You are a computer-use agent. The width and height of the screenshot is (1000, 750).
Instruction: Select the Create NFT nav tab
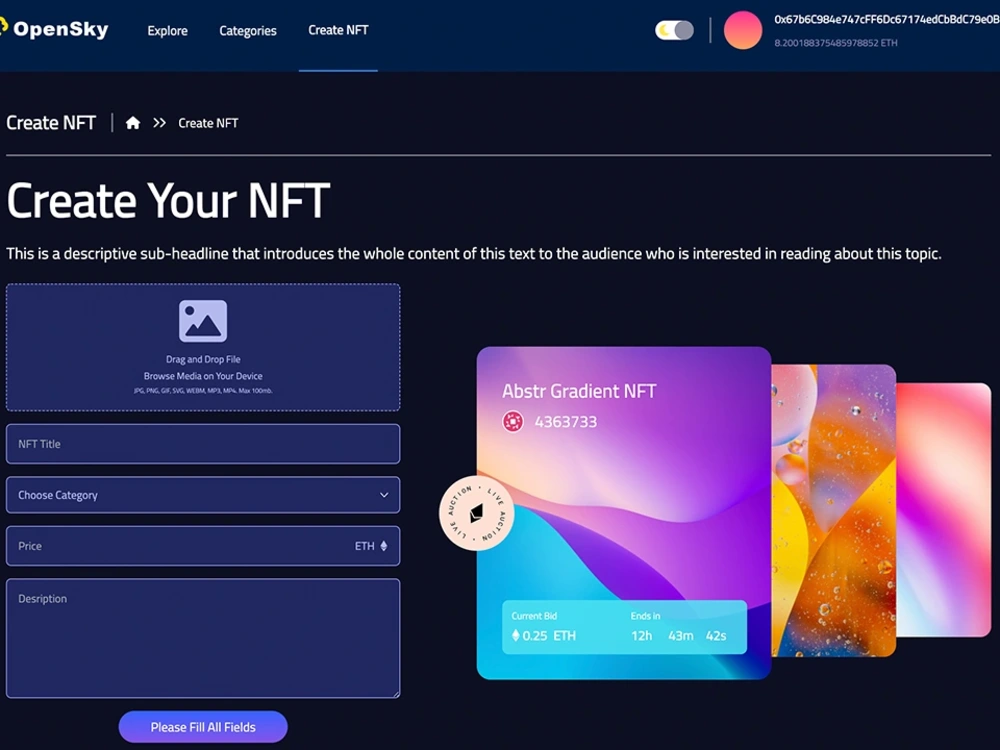pos(338,30)
